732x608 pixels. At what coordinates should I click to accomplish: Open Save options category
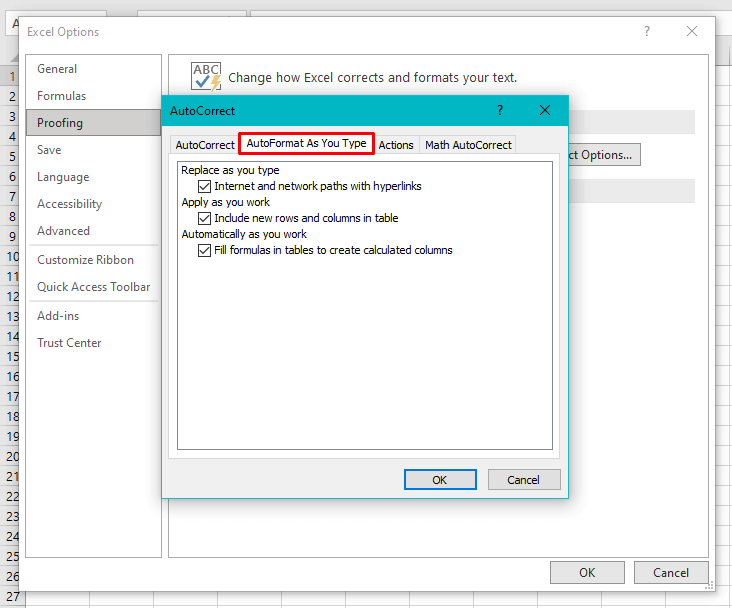point(93,150)
